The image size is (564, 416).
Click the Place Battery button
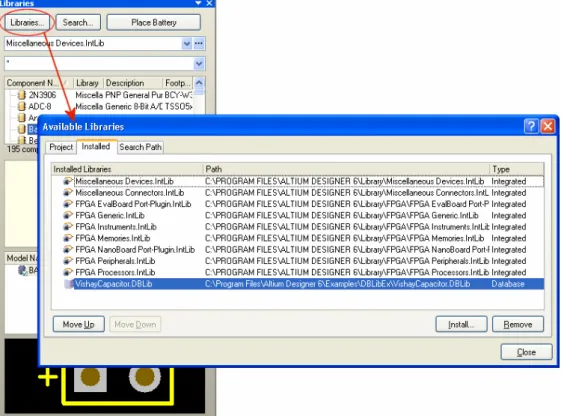(x=154, y=22)
